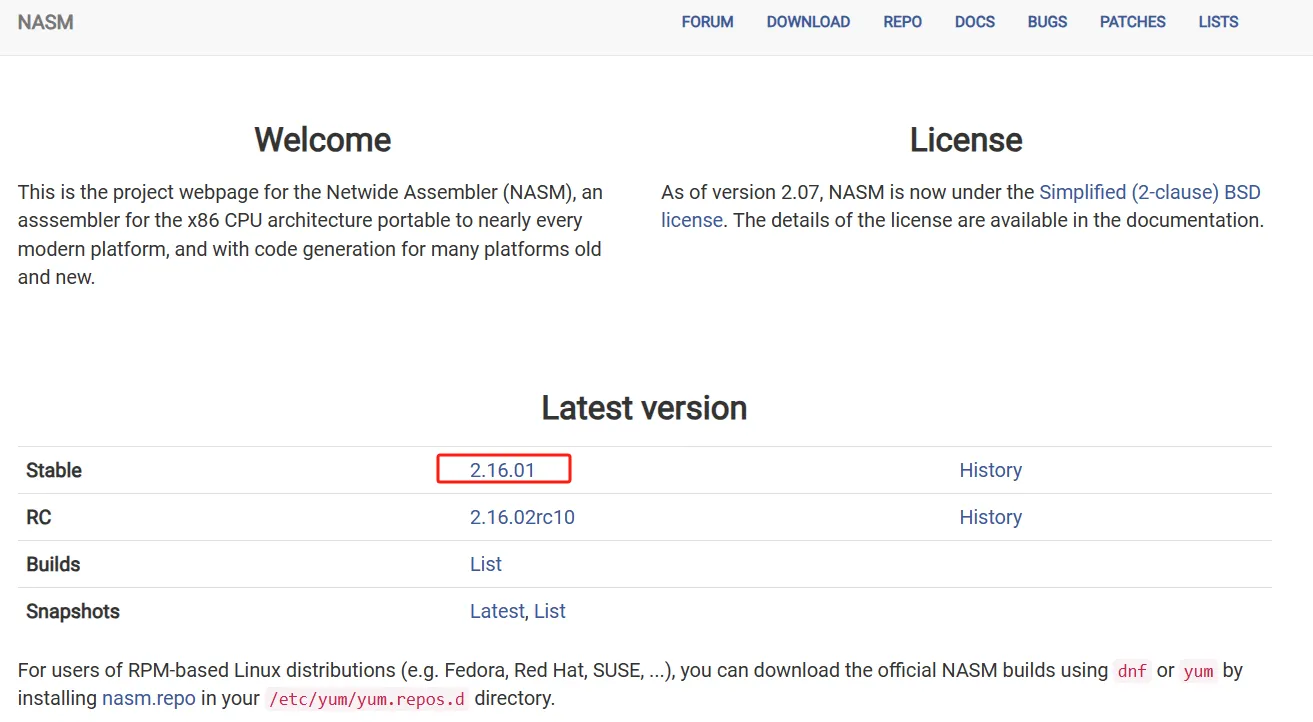The width and height of the screenshot is (1313, 722).
Task: Click the yum code snippet
Action: point(1198,671)
